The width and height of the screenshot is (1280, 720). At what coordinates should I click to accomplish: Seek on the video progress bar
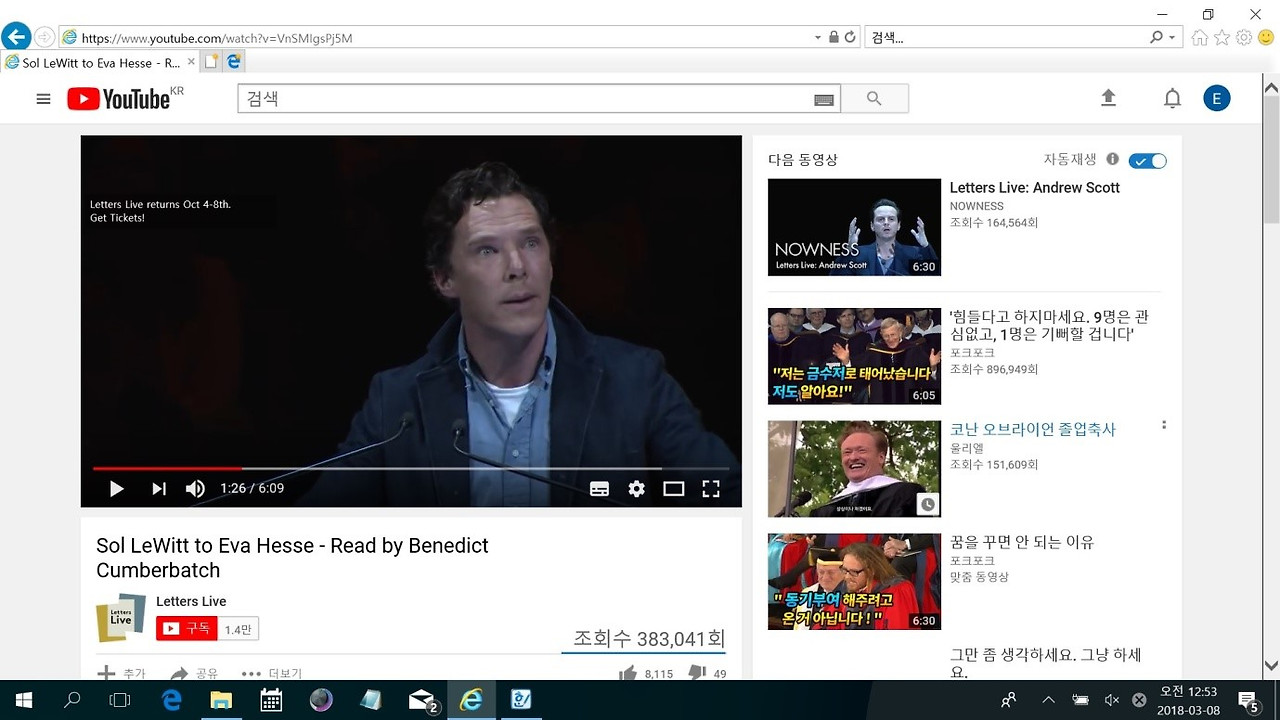411,468
